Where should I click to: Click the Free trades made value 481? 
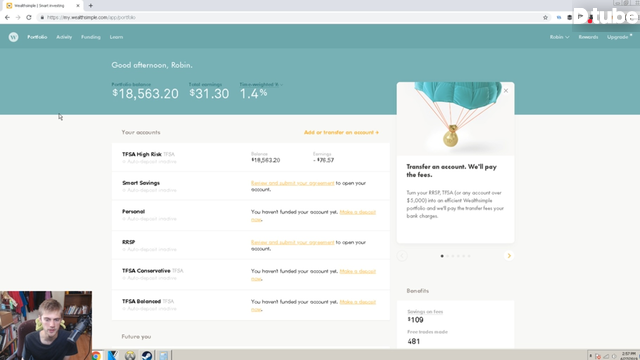pos(413,341)
